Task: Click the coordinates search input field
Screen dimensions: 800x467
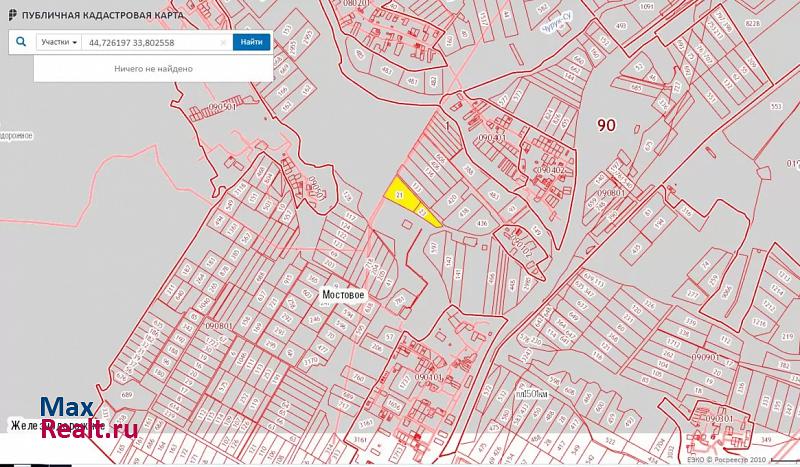Action: pyautogui.click(x=150, y=43)
